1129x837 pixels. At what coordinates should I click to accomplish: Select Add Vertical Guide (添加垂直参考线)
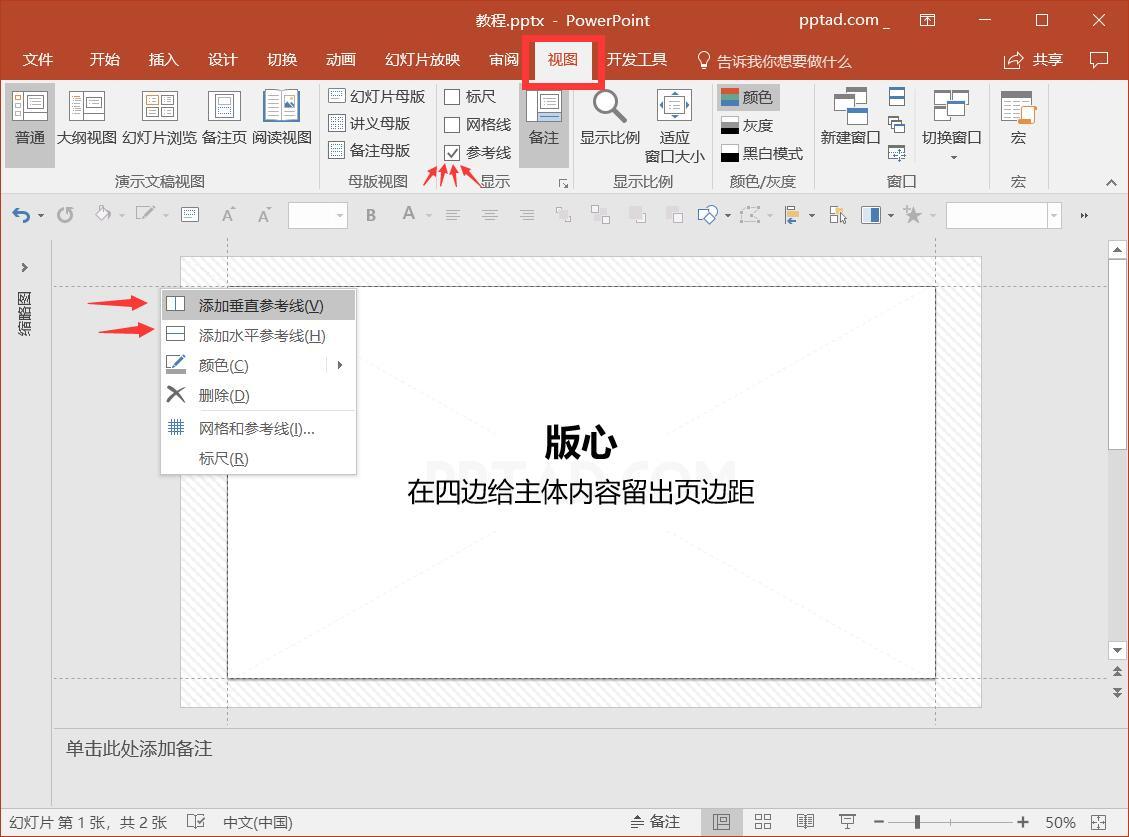pos(260,305)
